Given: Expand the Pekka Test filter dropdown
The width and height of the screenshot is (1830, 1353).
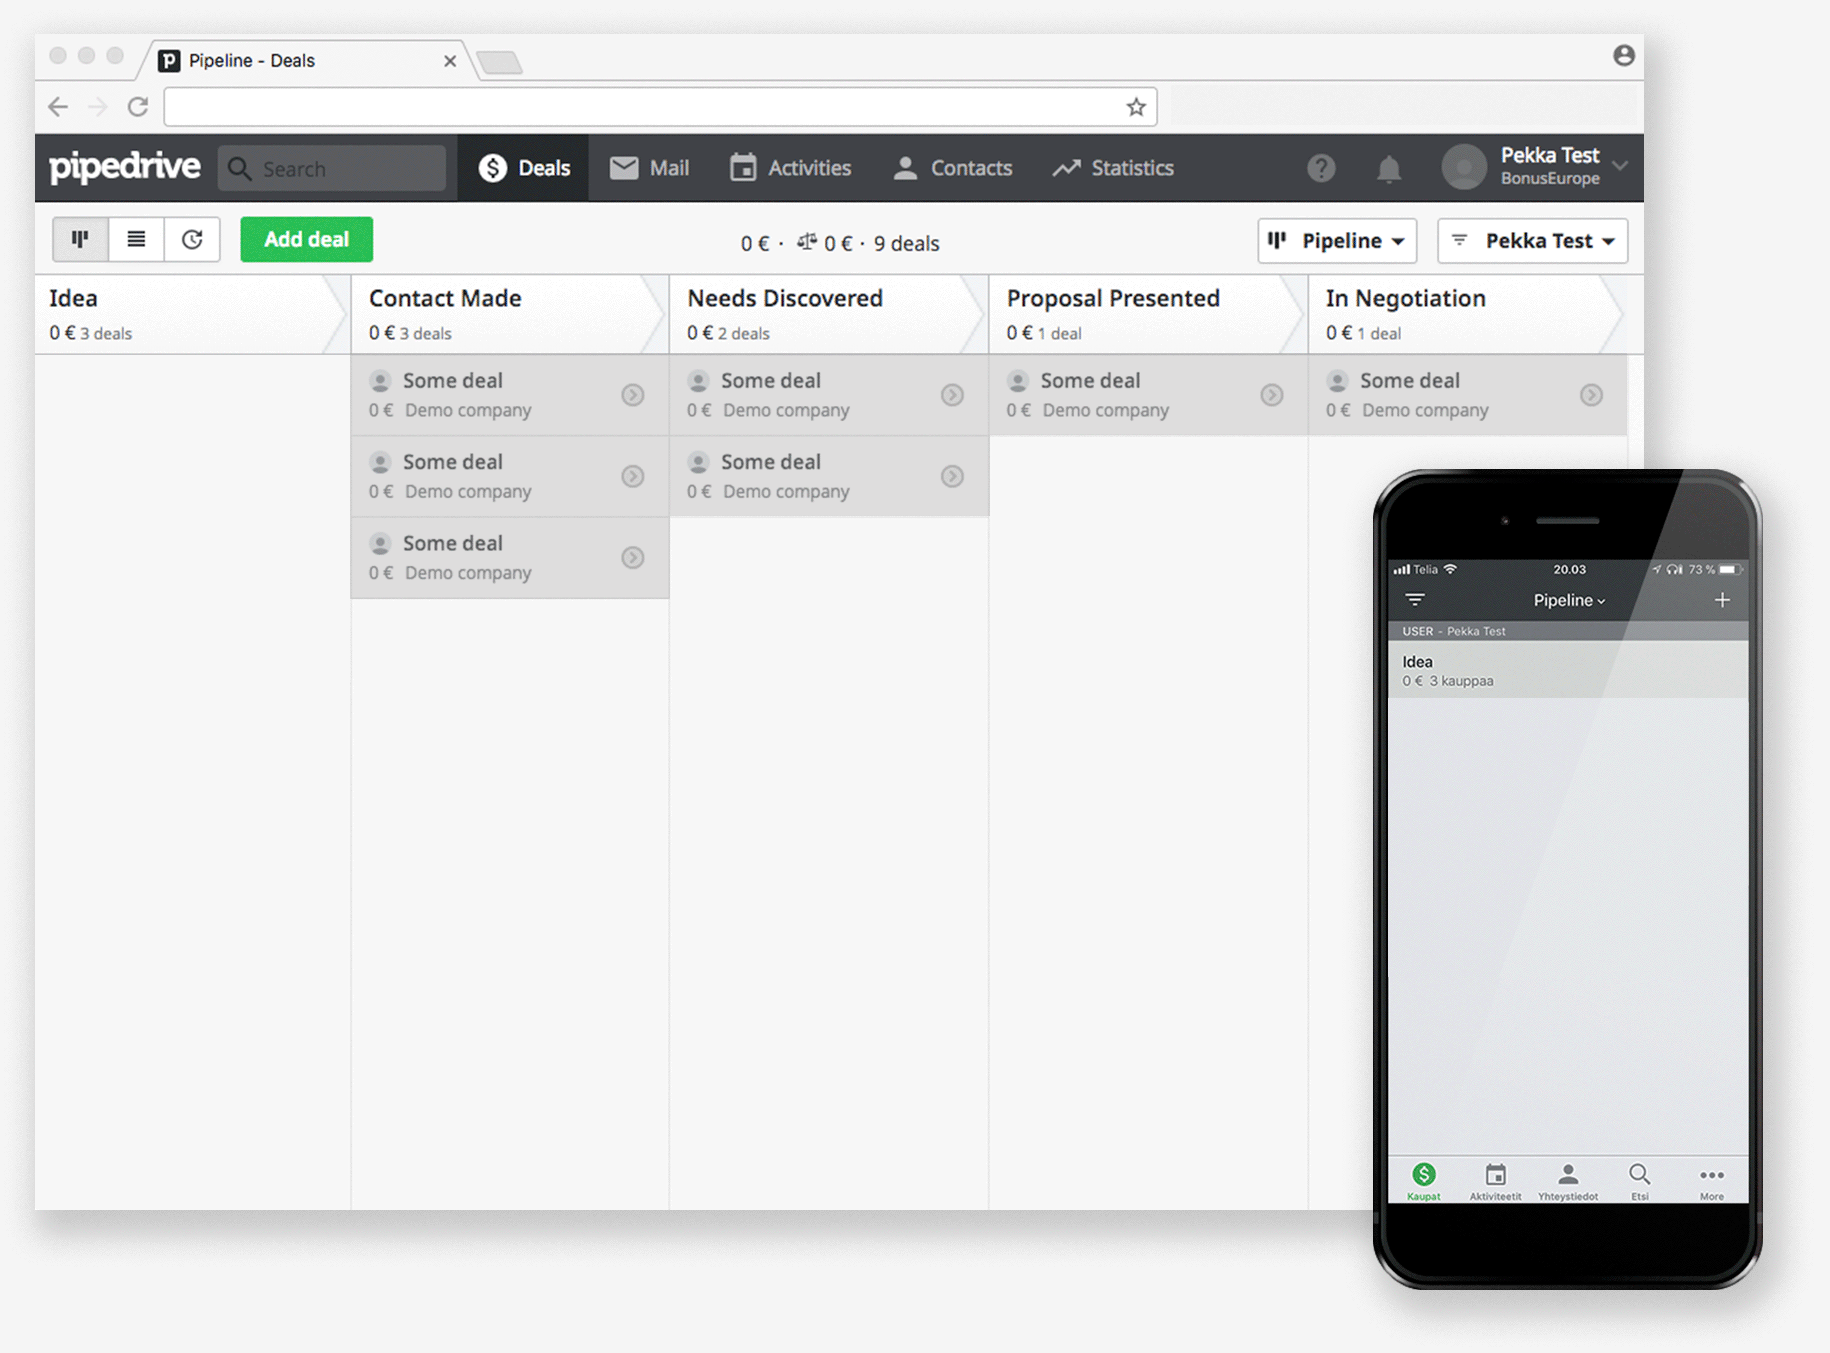Looking at the screenshot, I should 1532,241.
